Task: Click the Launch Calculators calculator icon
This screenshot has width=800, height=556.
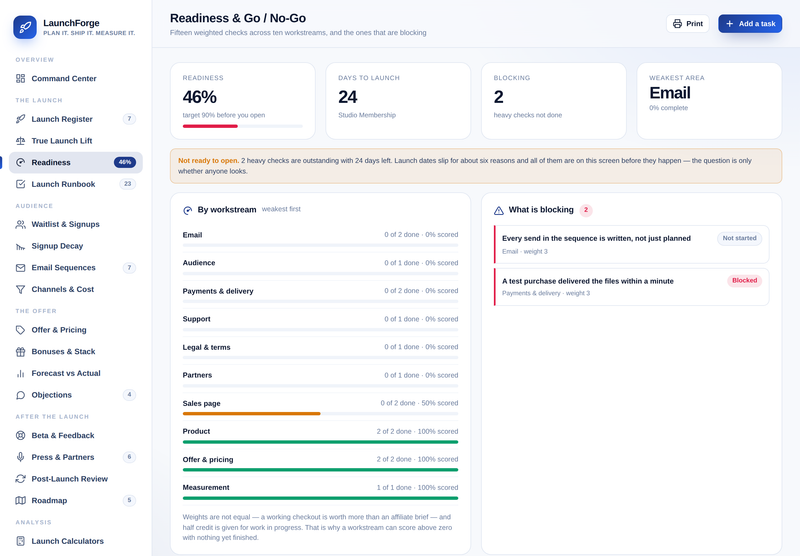Action: click(20, 541)
